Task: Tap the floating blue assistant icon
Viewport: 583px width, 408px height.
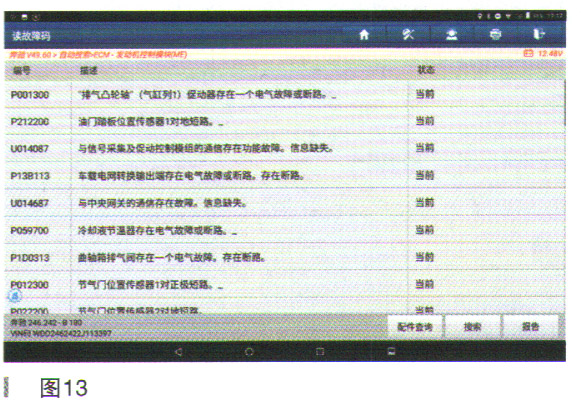Action: (15, 296)
